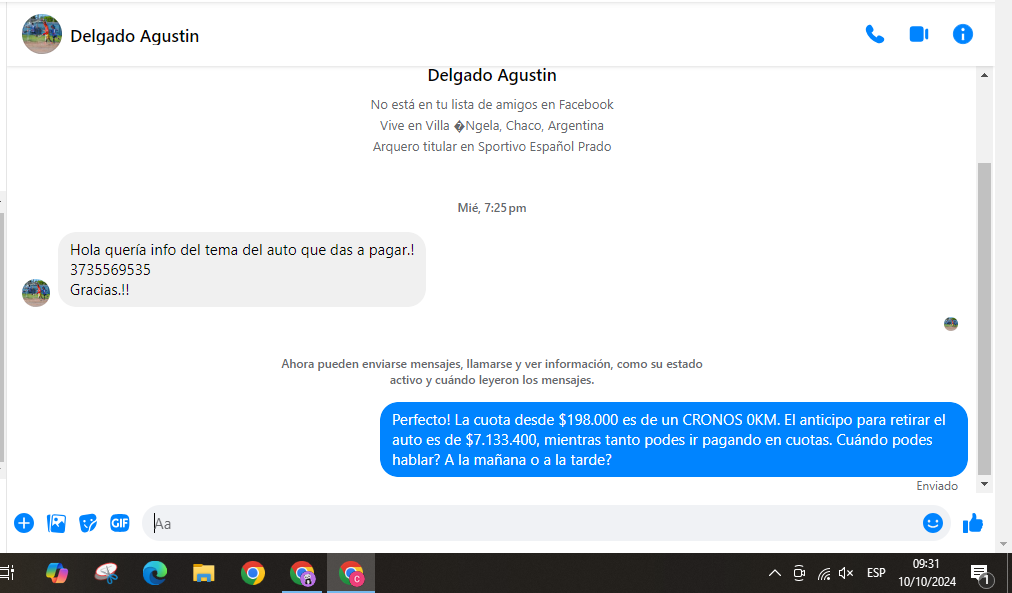Click sender avatar next to received message
This screenshot has height=593, width=1012.
coord(36,293)
